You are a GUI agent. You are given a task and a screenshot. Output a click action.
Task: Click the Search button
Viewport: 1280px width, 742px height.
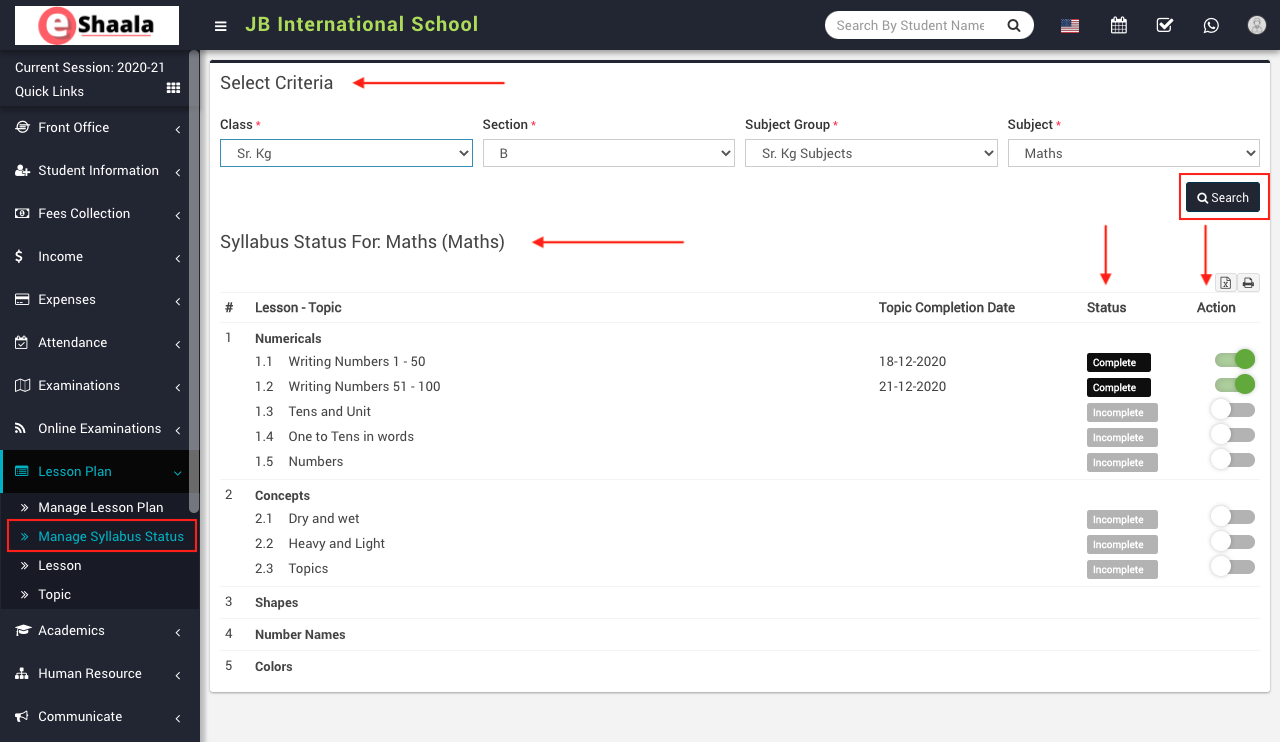(x=1223, y=198)
